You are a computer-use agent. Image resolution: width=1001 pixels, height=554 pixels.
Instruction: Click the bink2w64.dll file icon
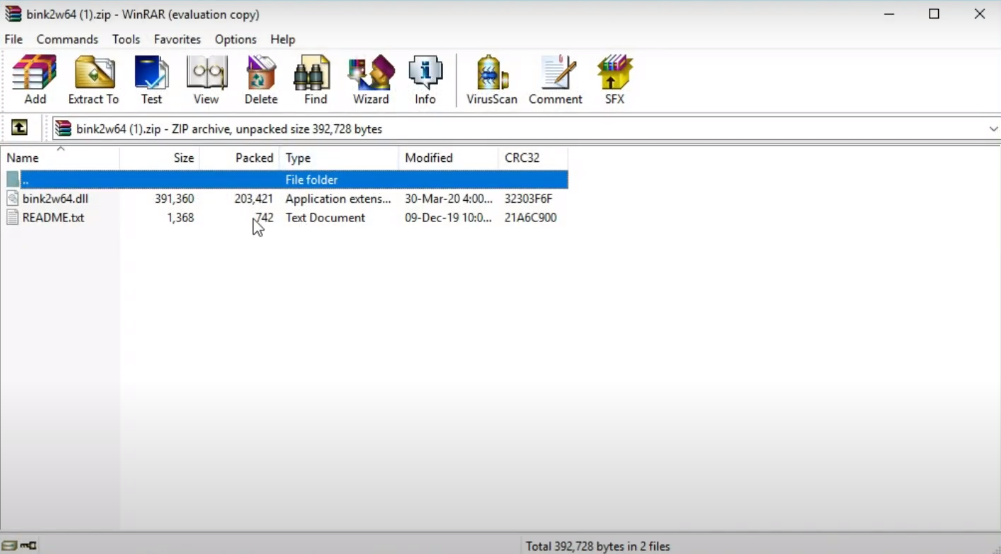pyautogui.click(x=13, y=198)
